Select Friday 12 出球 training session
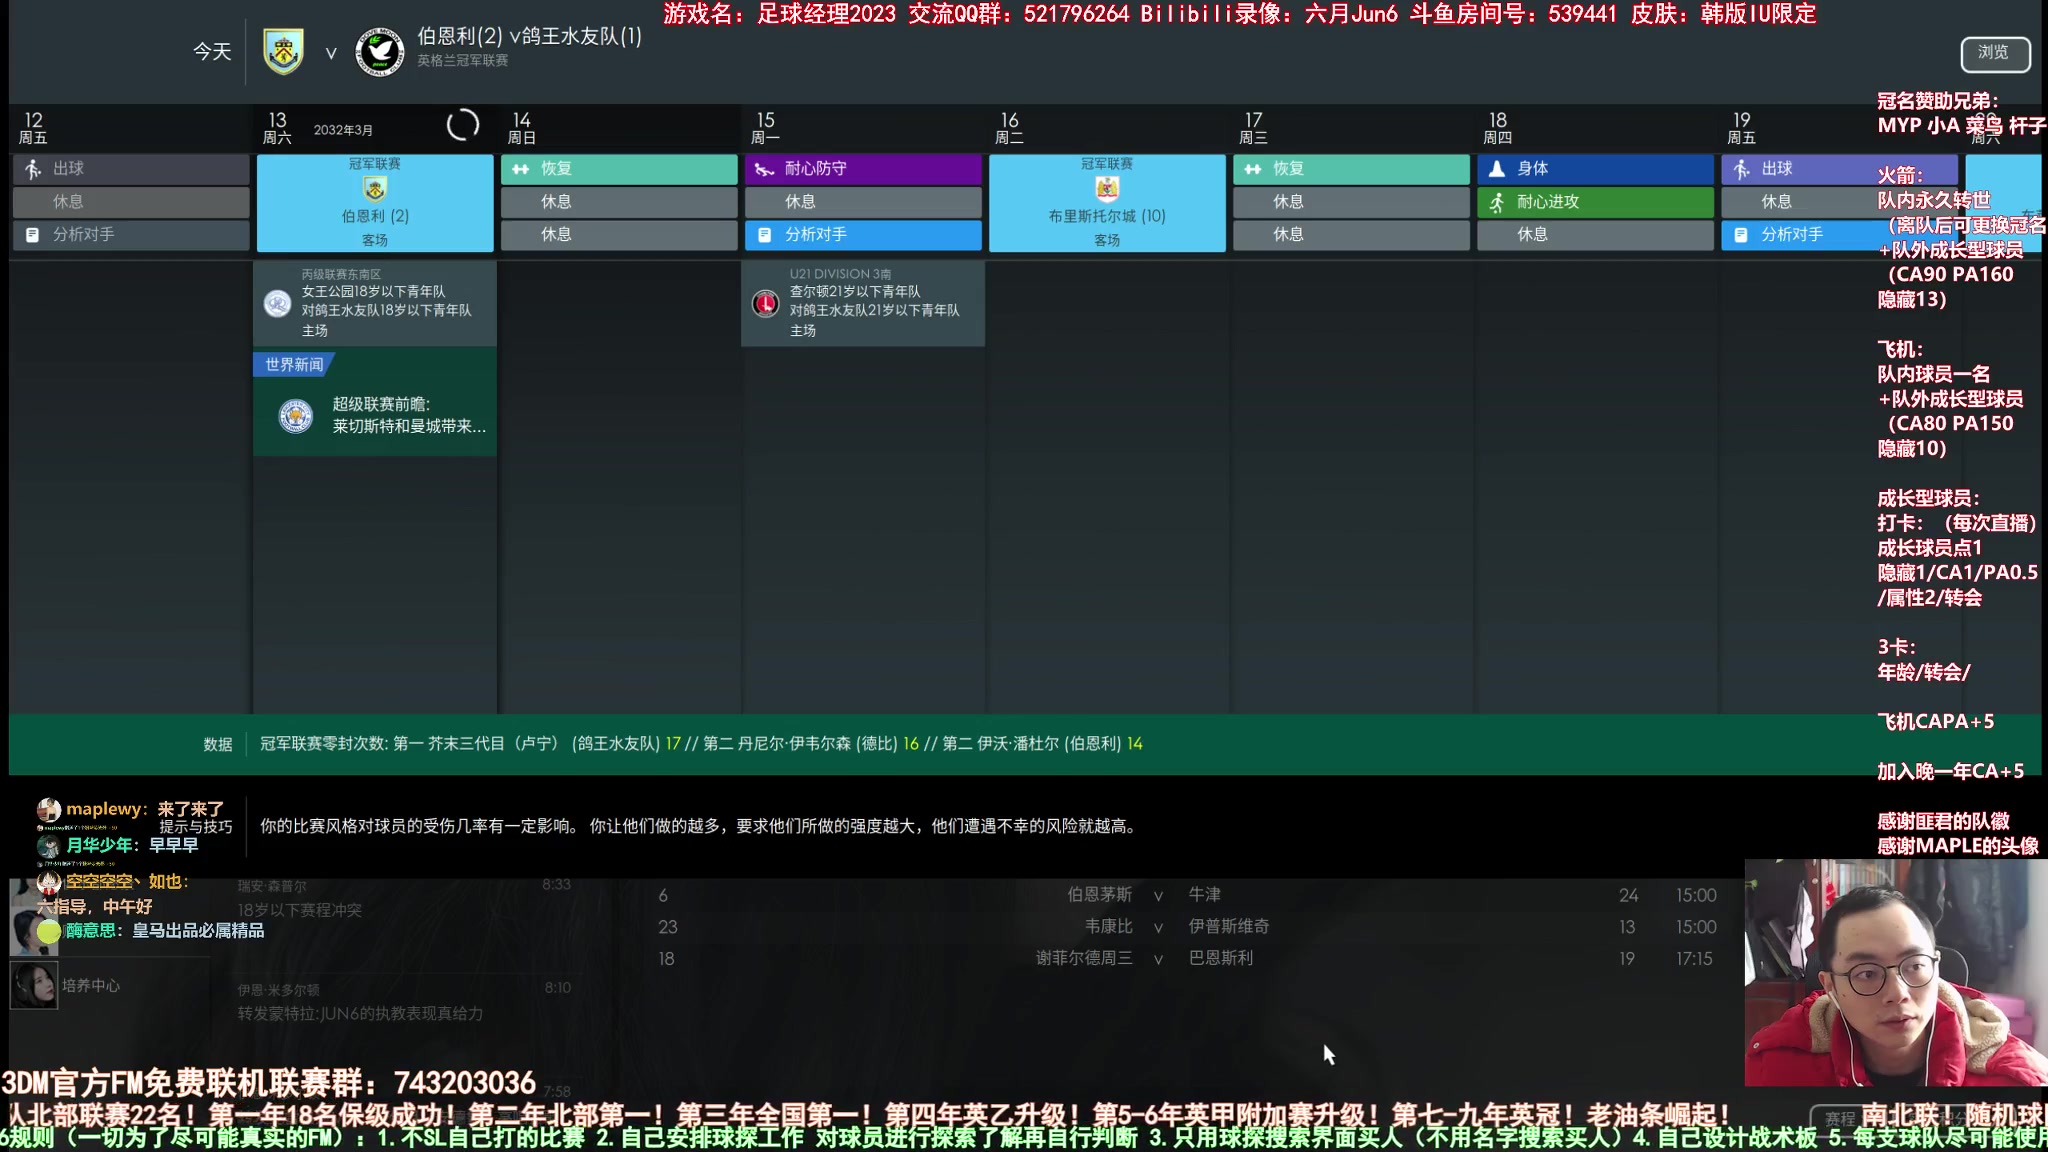 click(x=131, y=169)
